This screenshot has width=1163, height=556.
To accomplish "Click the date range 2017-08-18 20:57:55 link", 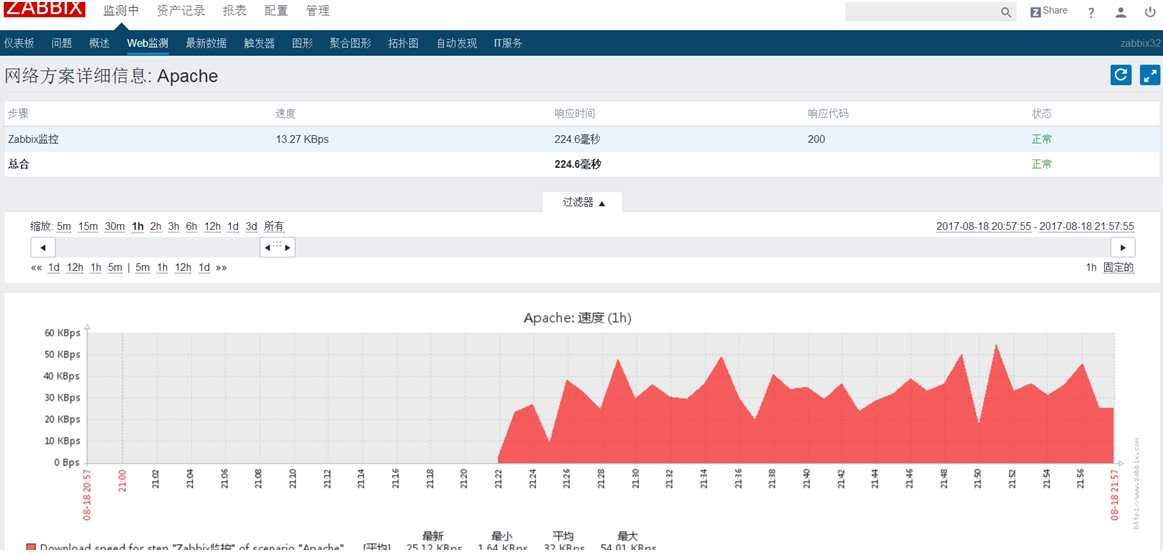I will (984, 226).
